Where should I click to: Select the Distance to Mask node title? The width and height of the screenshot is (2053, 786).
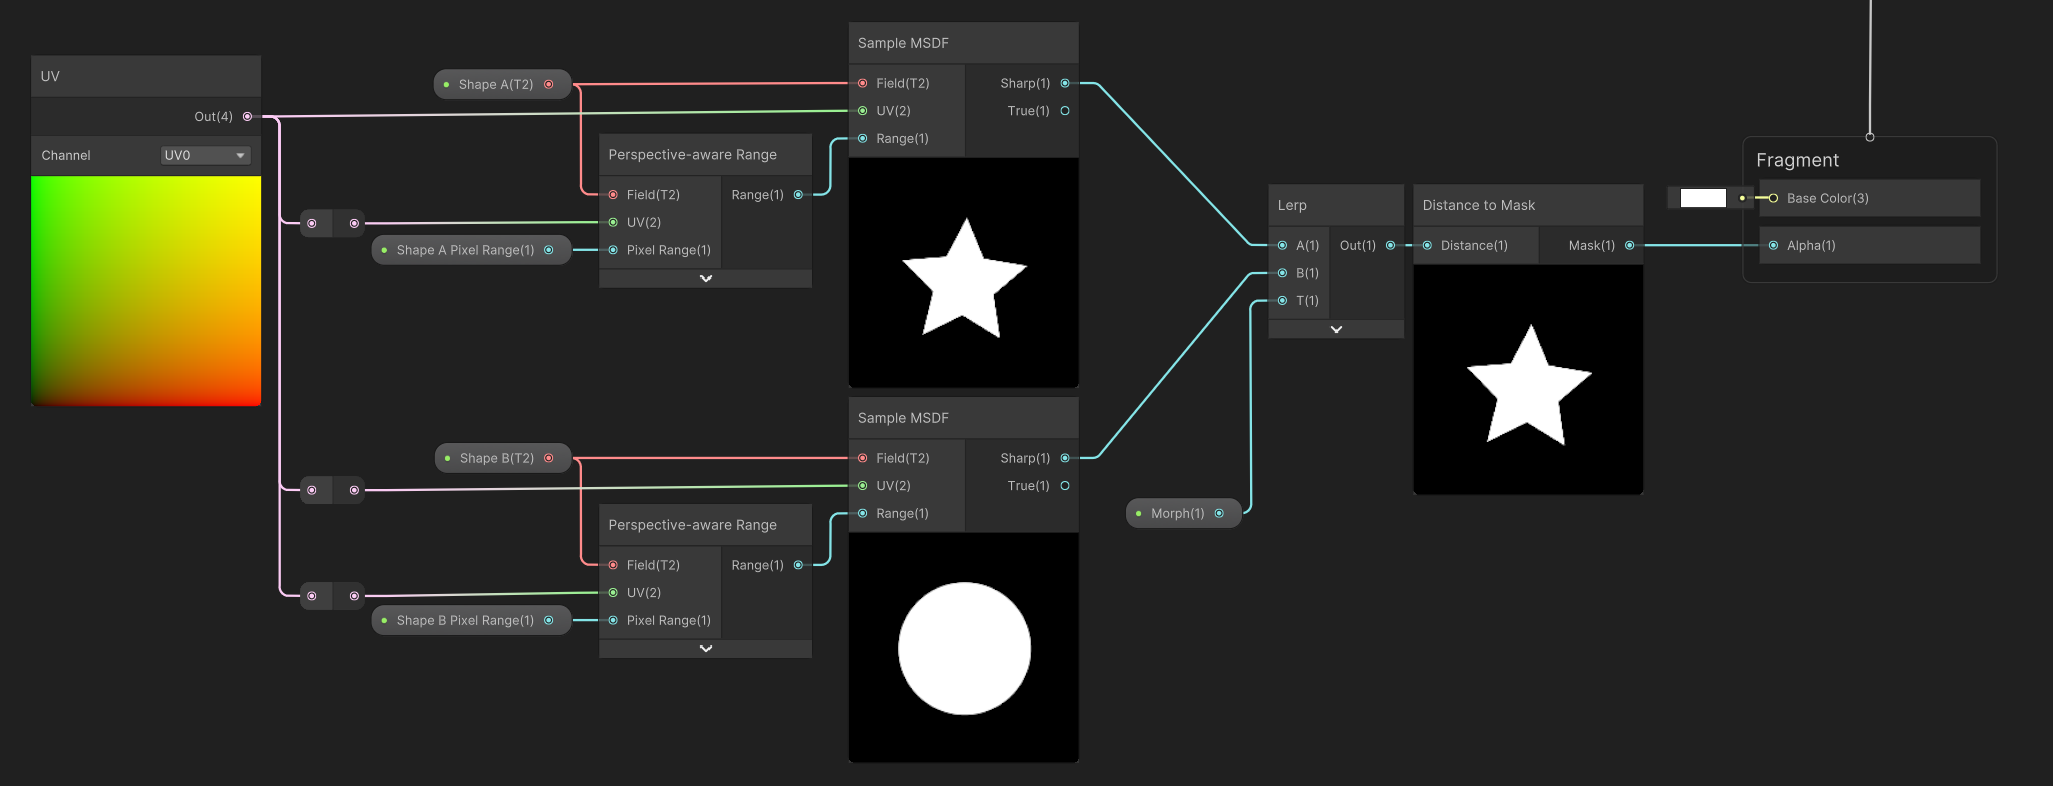(x=1528, y=205)
